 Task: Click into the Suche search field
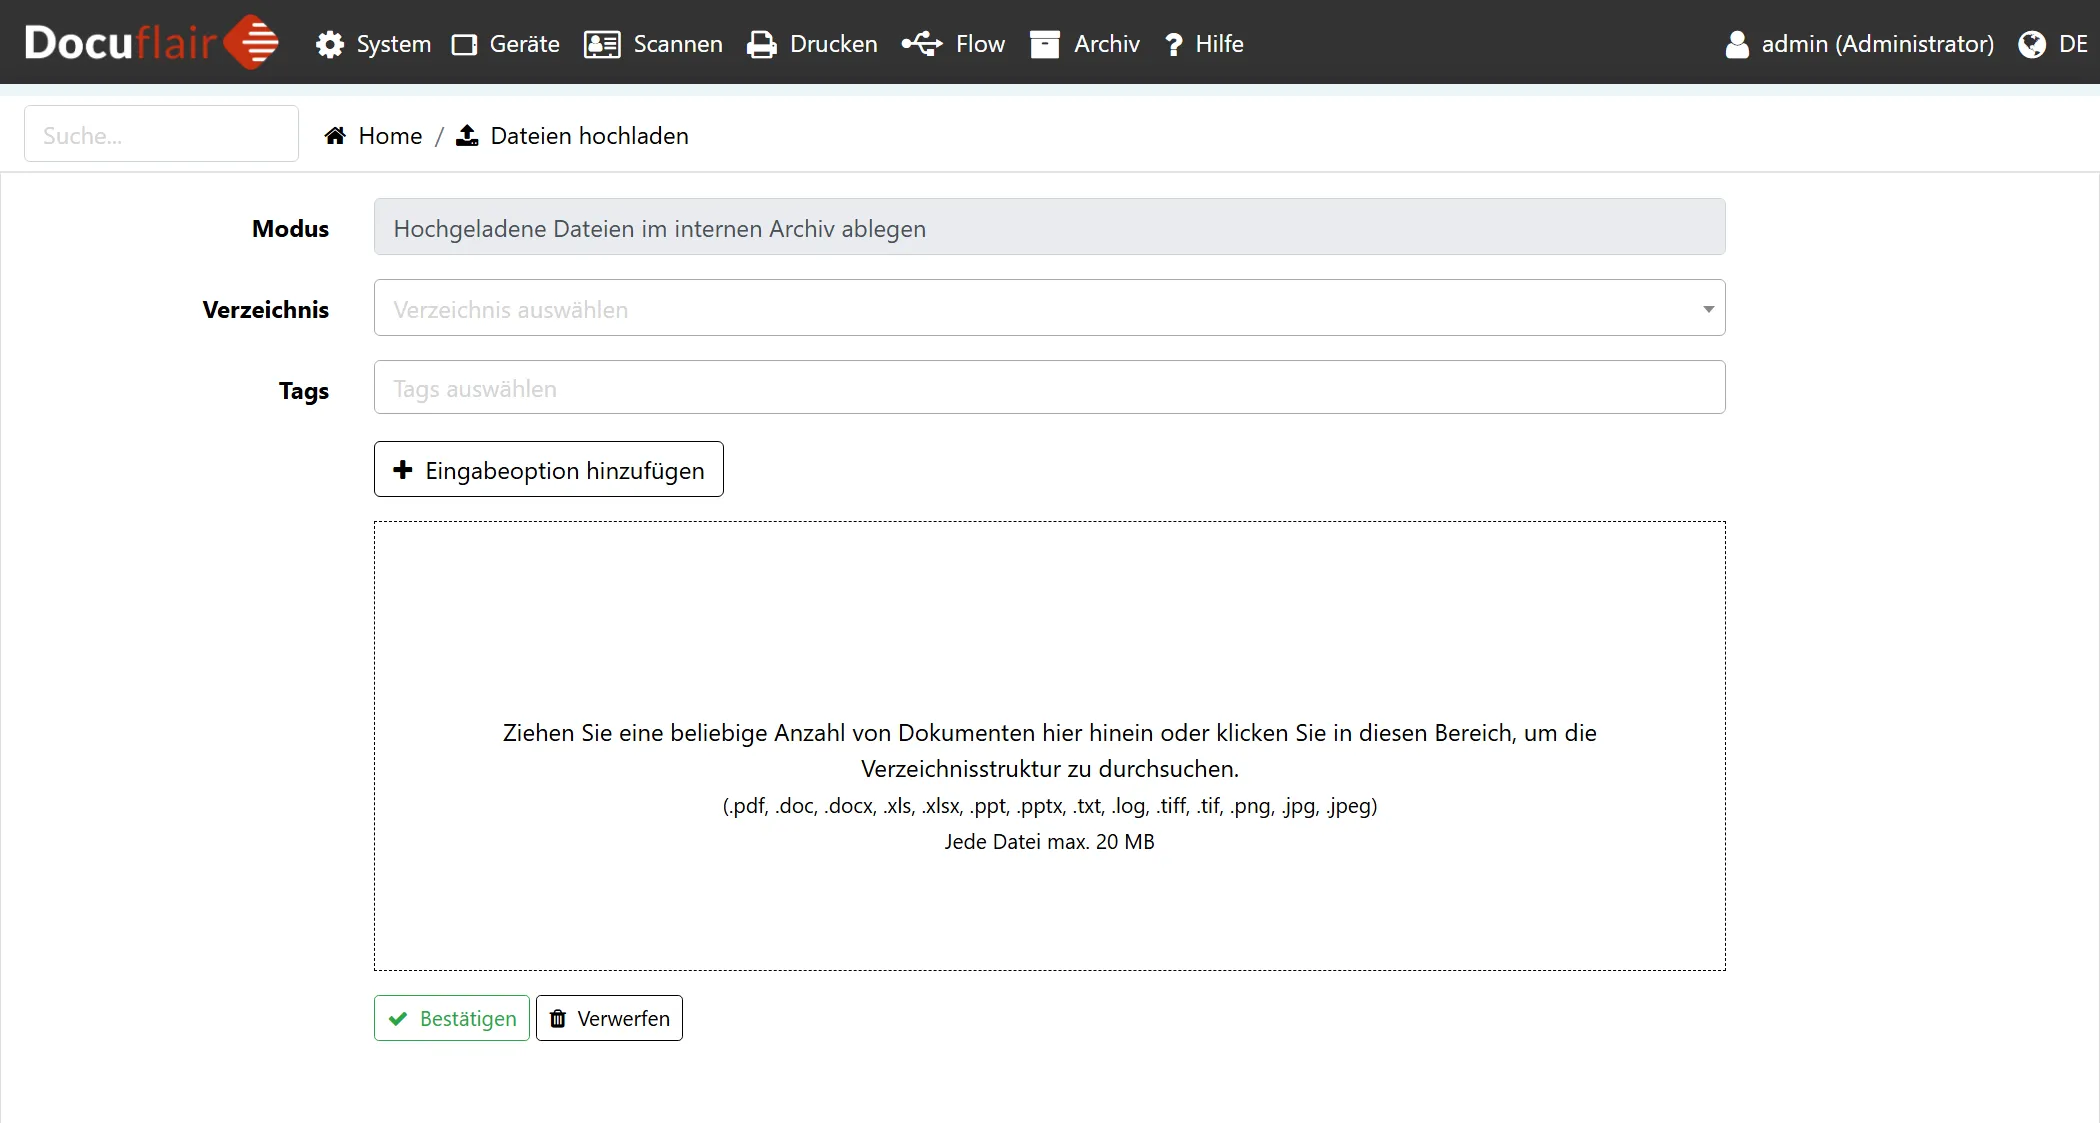(x=161, y=135)
